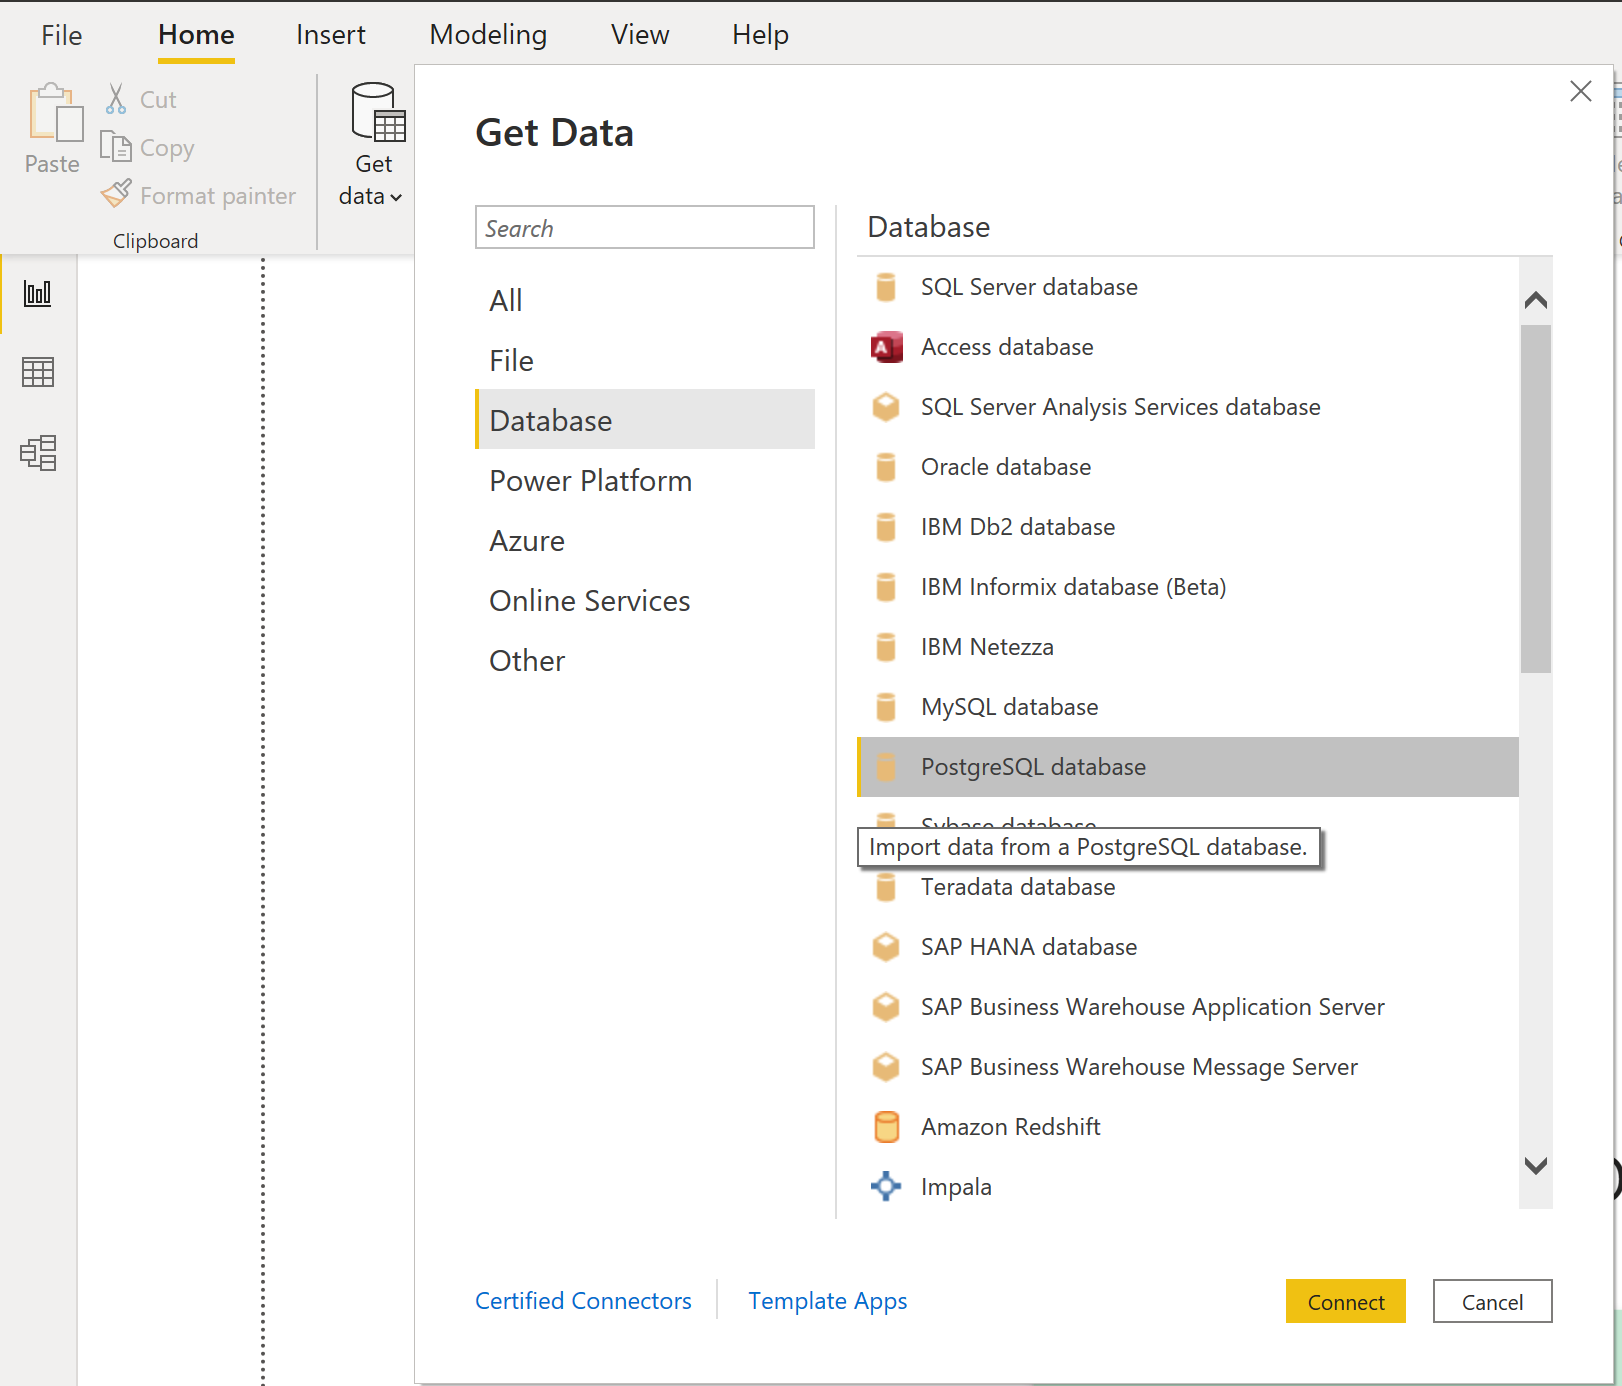Open the Model relationships view icon

tap(38, 453)
